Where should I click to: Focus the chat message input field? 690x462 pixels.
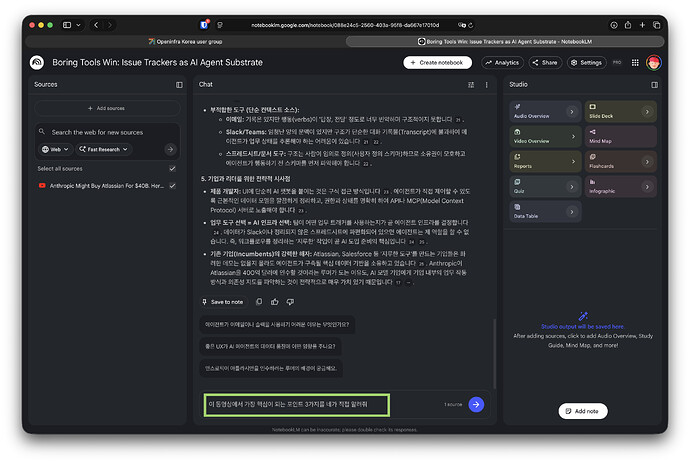coord(297,405)
